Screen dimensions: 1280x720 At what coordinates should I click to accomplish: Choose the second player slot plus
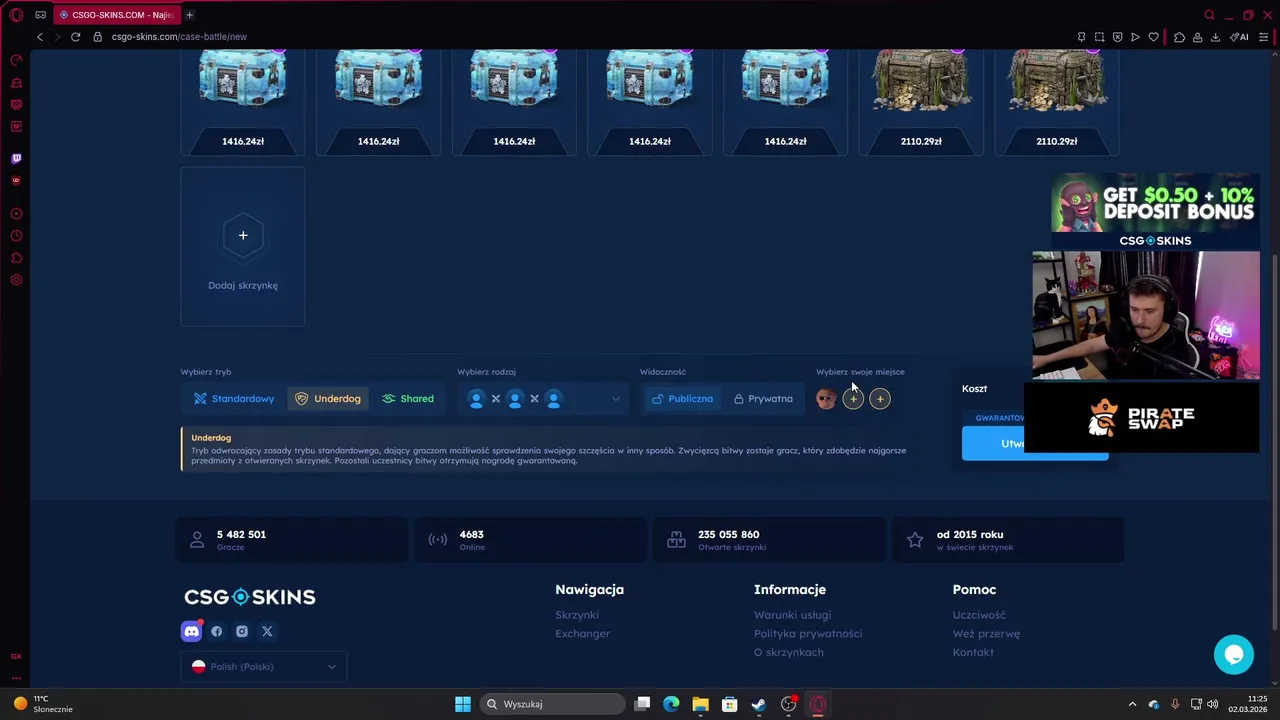(853, 399)
